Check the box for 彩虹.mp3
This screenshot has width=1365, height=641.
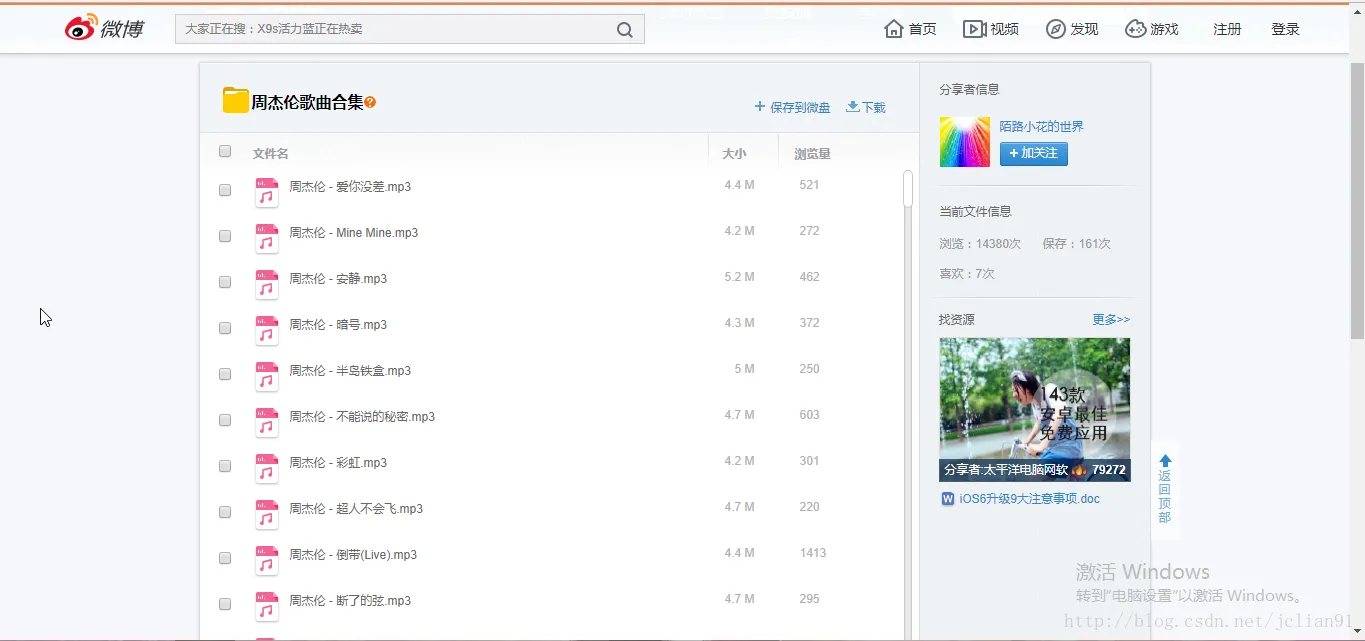point(225,466)
